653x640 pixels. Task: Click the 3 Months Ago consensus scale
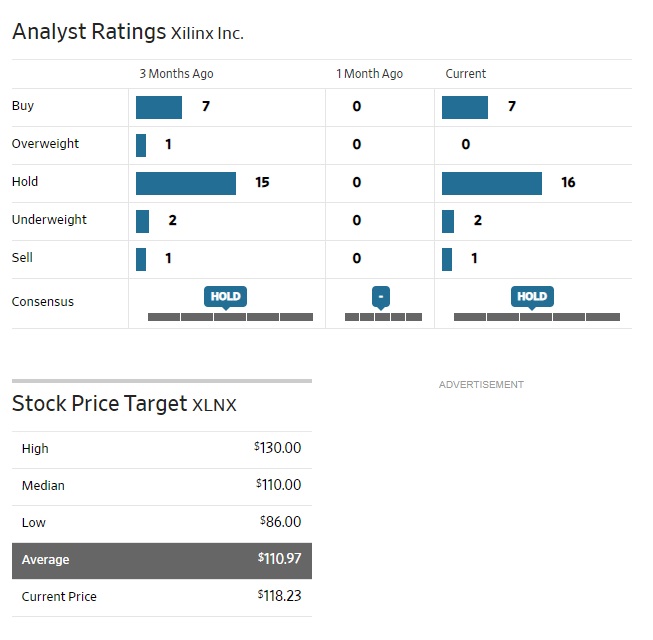[x=230, y=317]
